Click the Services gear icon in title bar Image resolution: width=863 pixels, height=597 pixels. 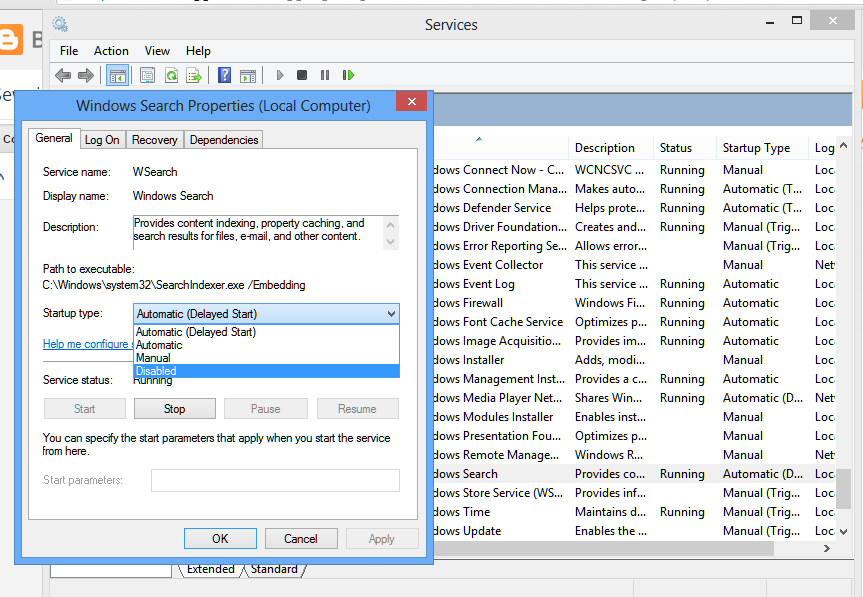(x=60, y=24)
